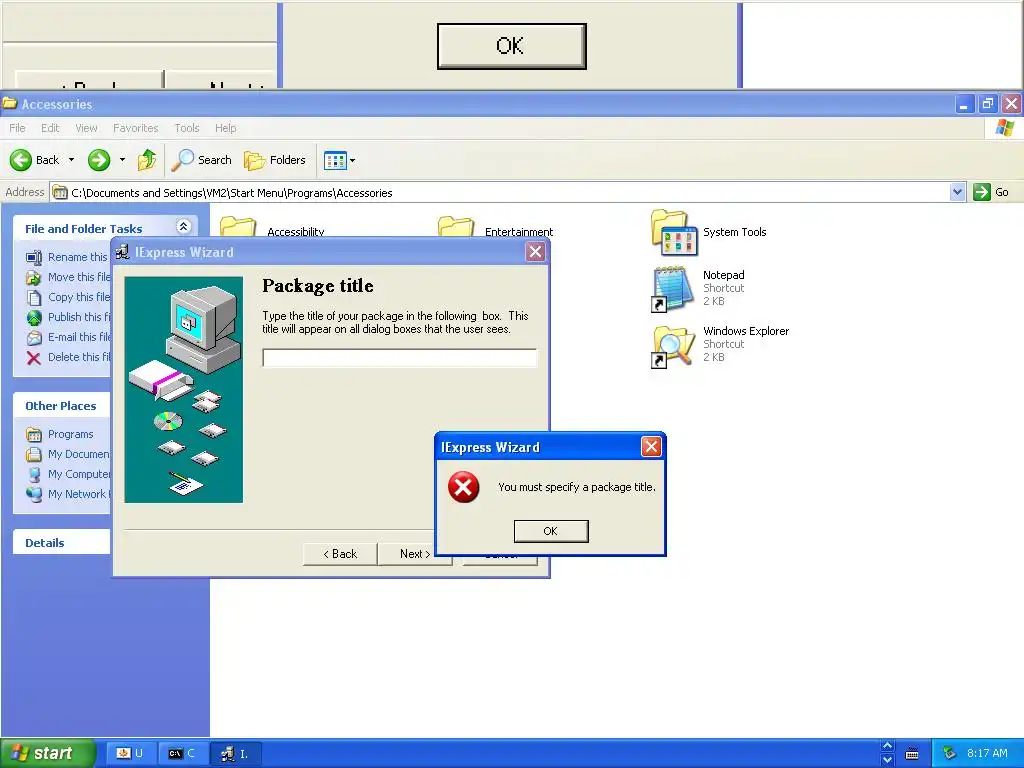Click the green Forward arrow button
Viewport: 1024px width, 768px height.
tap(99, 160)
